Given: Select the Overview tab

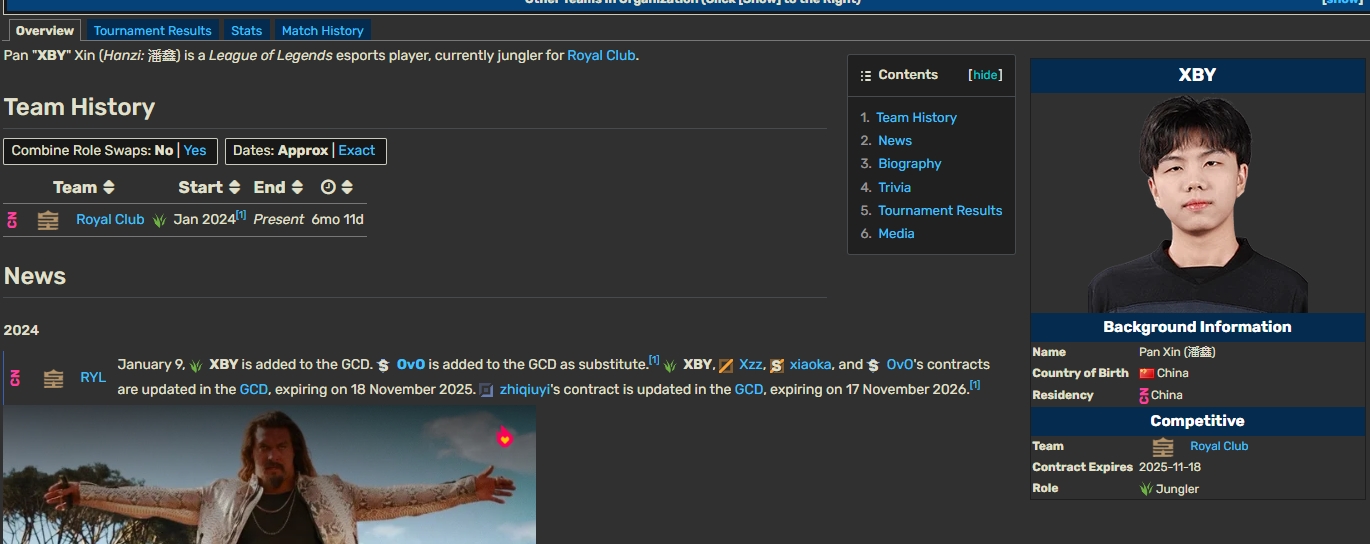Looking at the screenshot, I should tap(45, 31).
